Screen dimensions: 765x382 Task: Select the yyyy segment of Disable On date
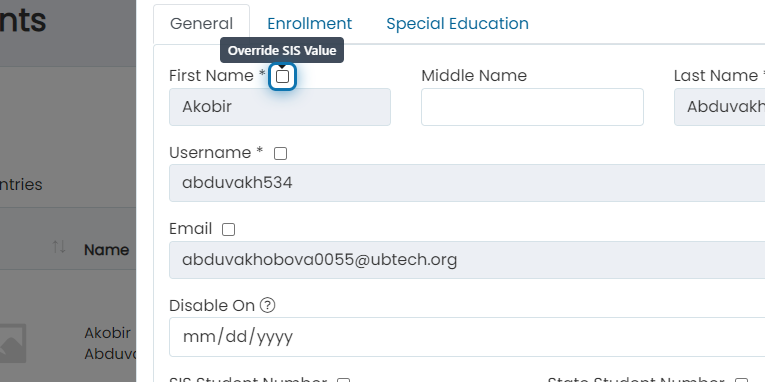pyautogui.click(x=275, y=337)
